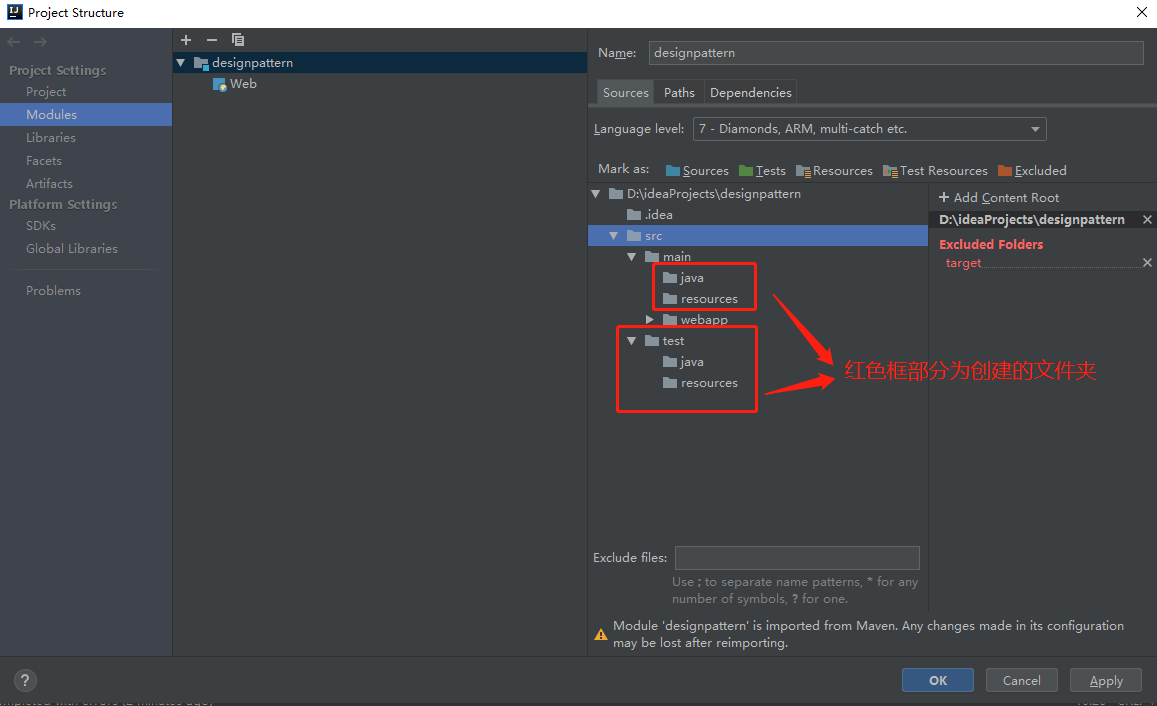Viewport: 1157px width, 706px height.
Task: Switch to the Sources tab
Action: click(x=625, y=92)
